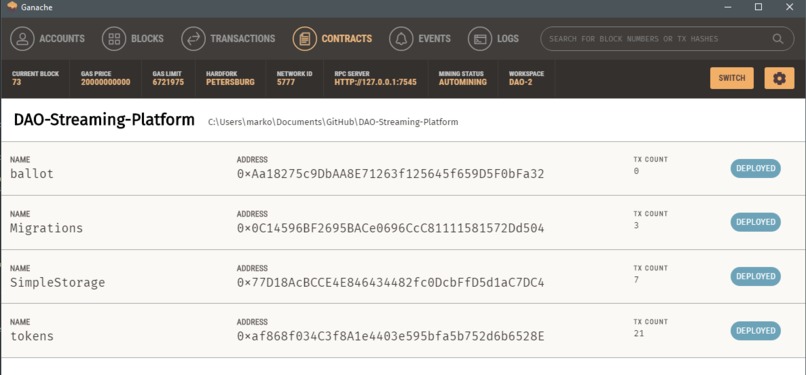This screenshot has height=375, width=806.
Task: Click current block value 73
Action: [16, 82]
